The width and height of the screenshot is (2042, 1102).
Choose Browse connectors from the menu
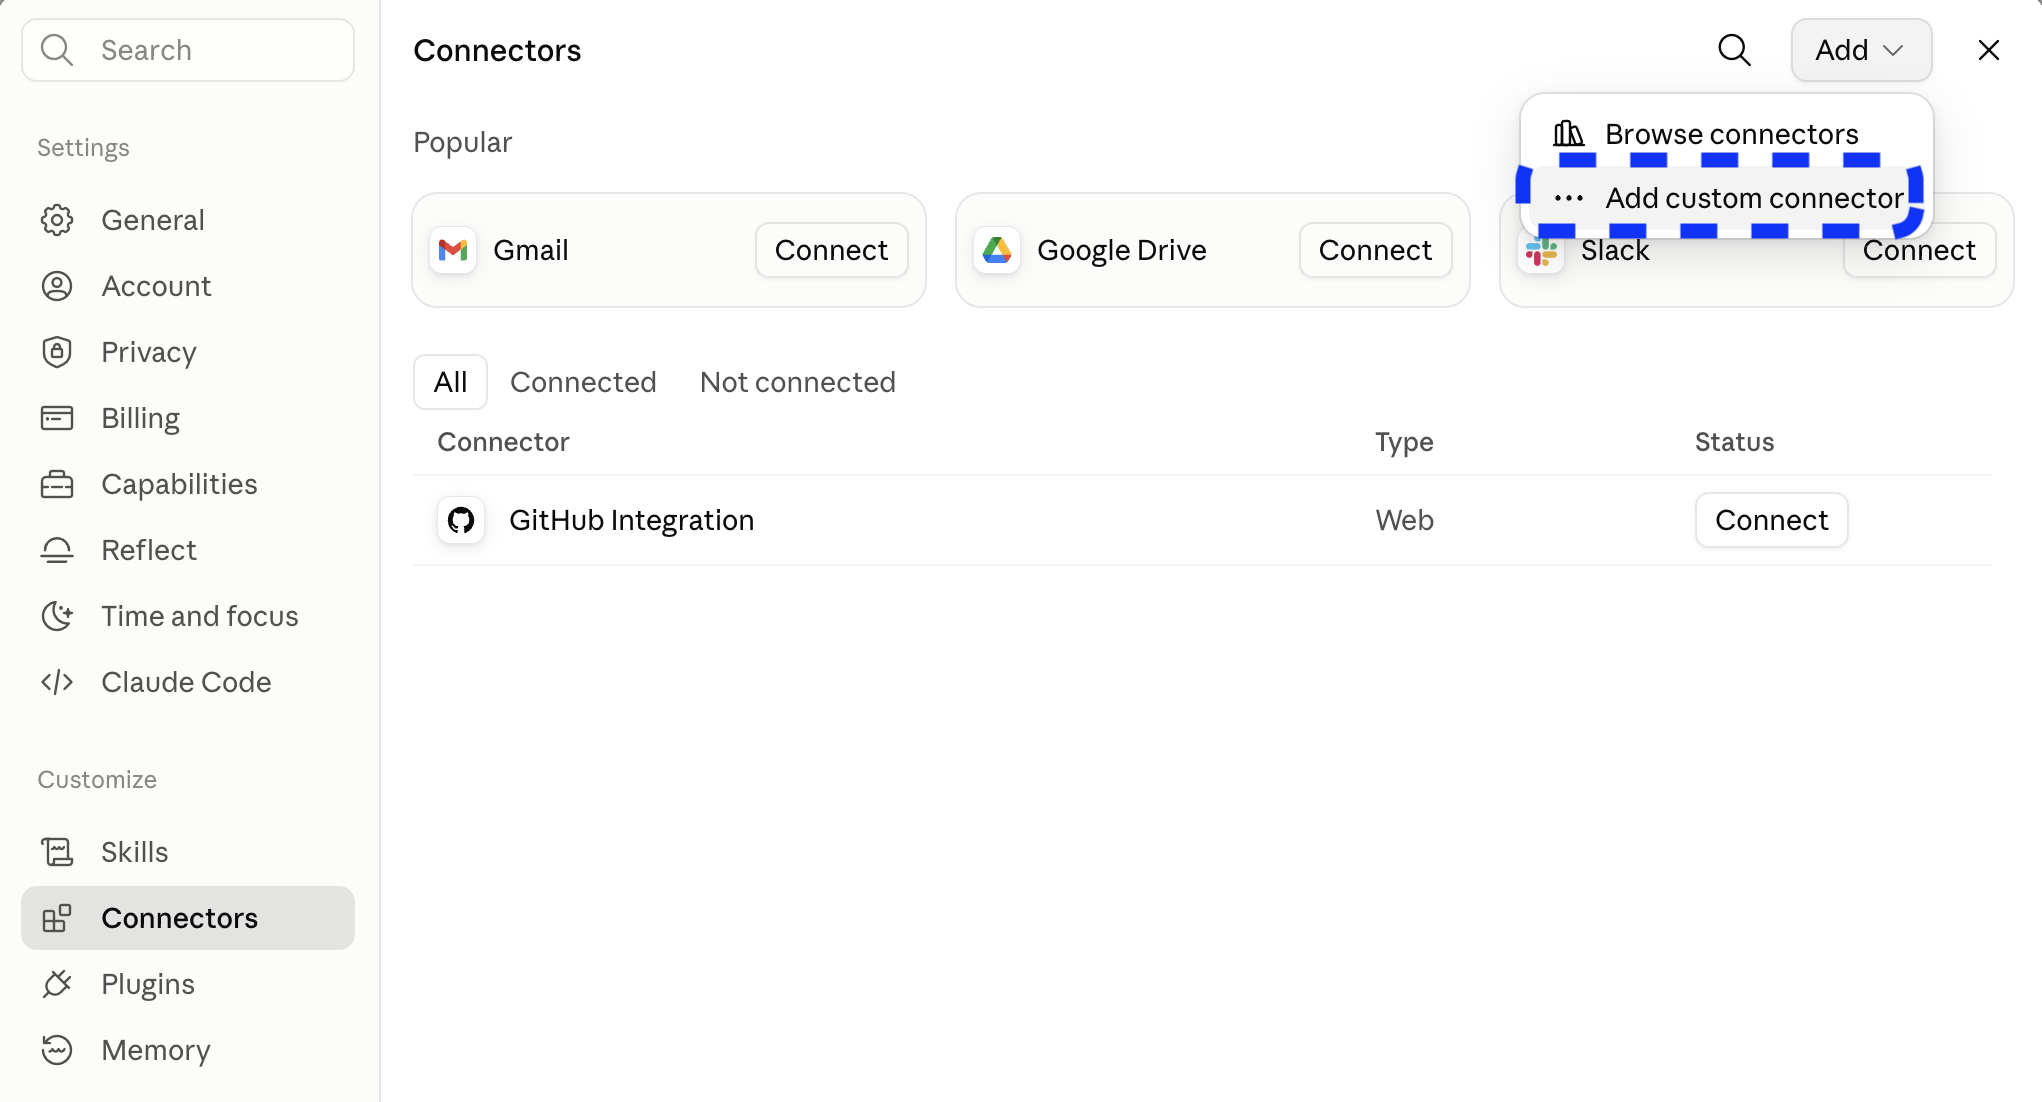[1727, 134]
